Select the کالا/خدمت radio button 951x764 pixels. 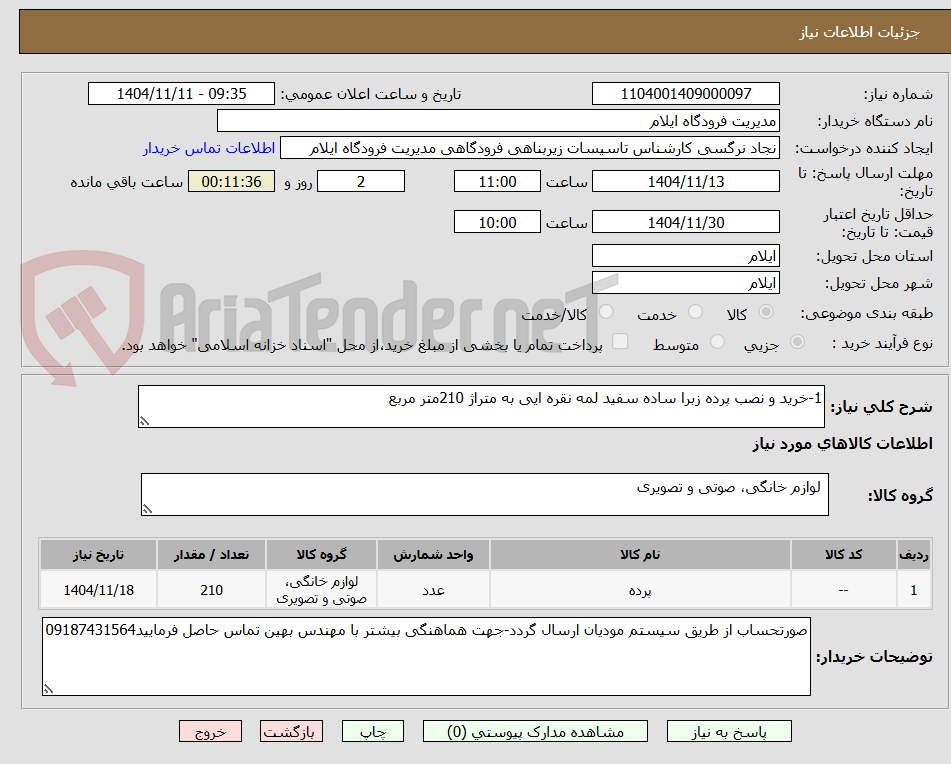click(x=606, y=312)
